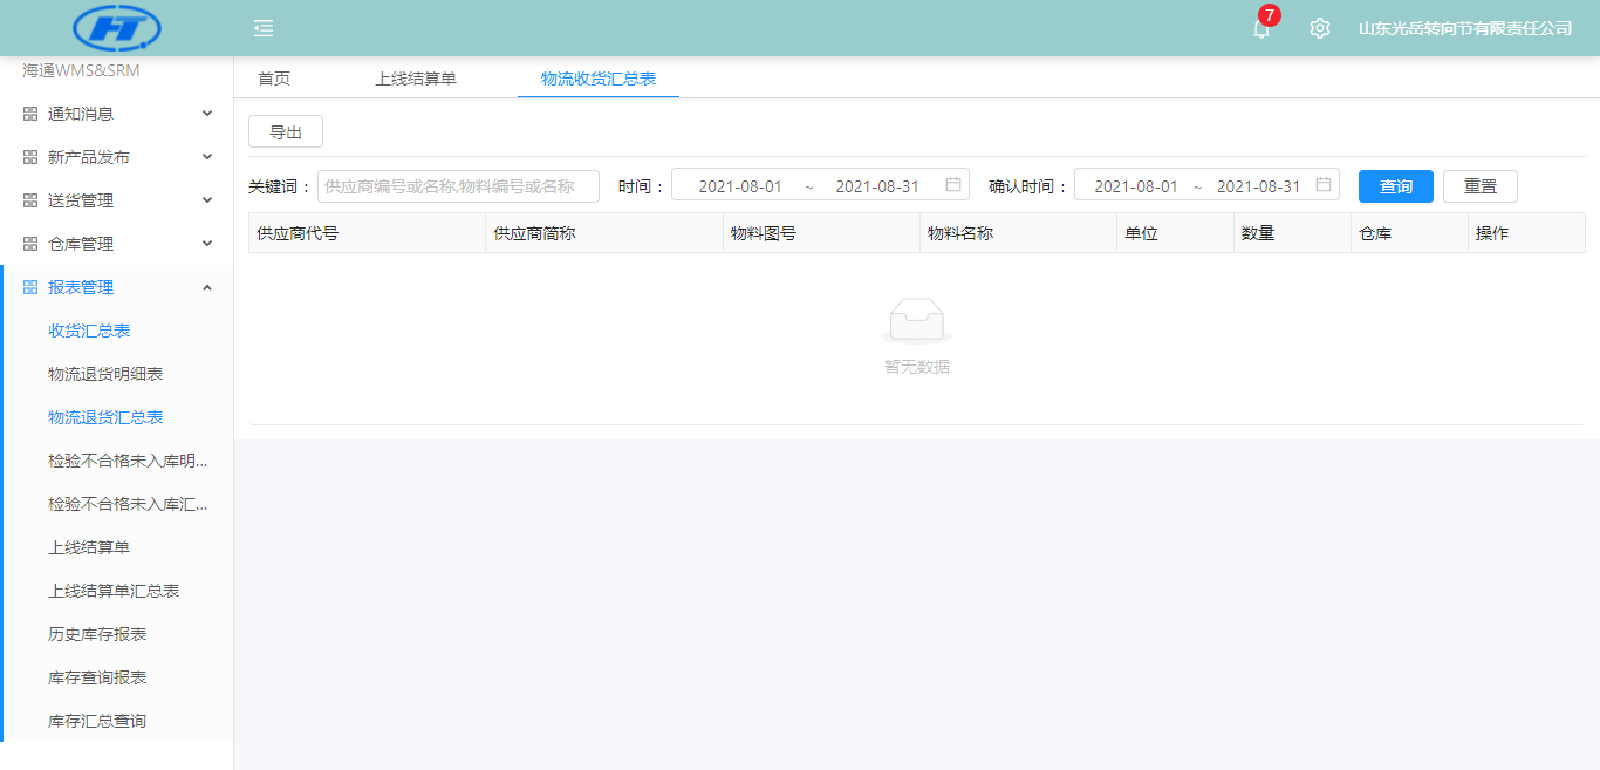Expand the 新产品发布 menu chevron
The image size is (1600, 770).
click(x=207, y=157)
